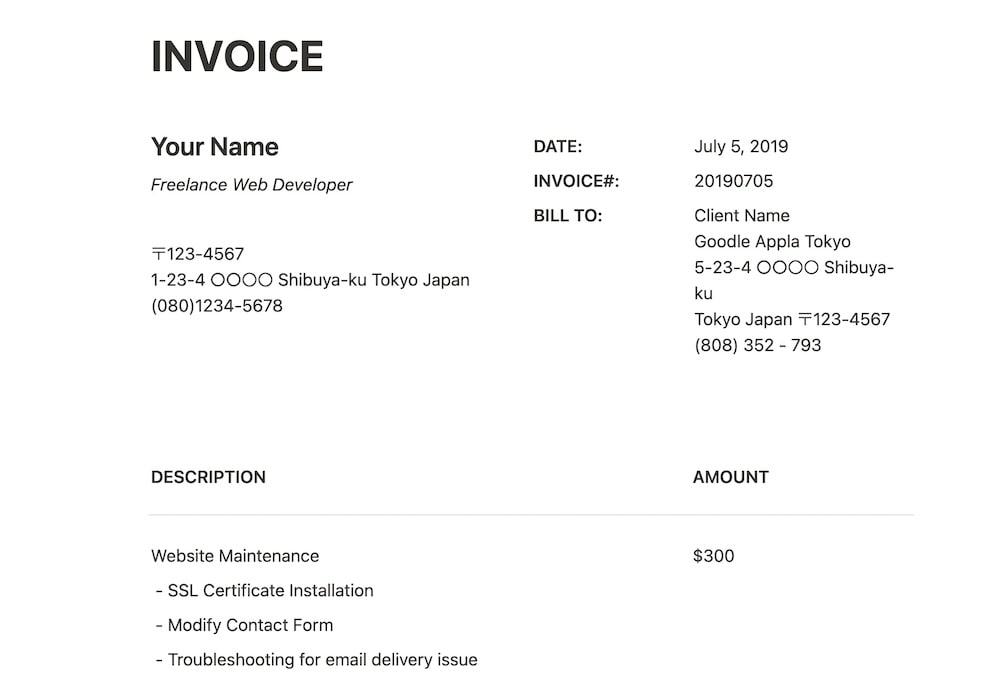The height and width of the screenshot is (684, 1000).
Task: Select the sender address line in Shibuya-ku
Action: click(310, 280)
